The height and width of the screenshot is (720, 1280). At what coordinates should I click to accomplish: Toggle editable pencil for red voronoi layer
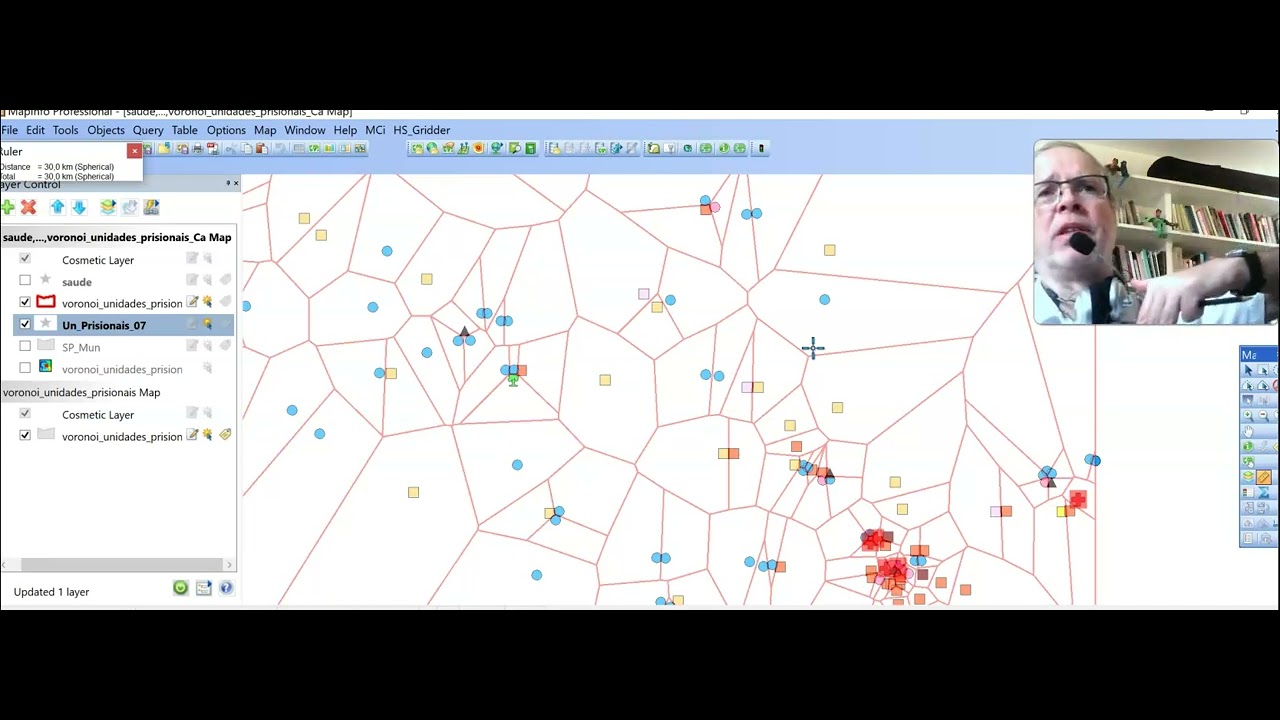click(x=192, y=302)
